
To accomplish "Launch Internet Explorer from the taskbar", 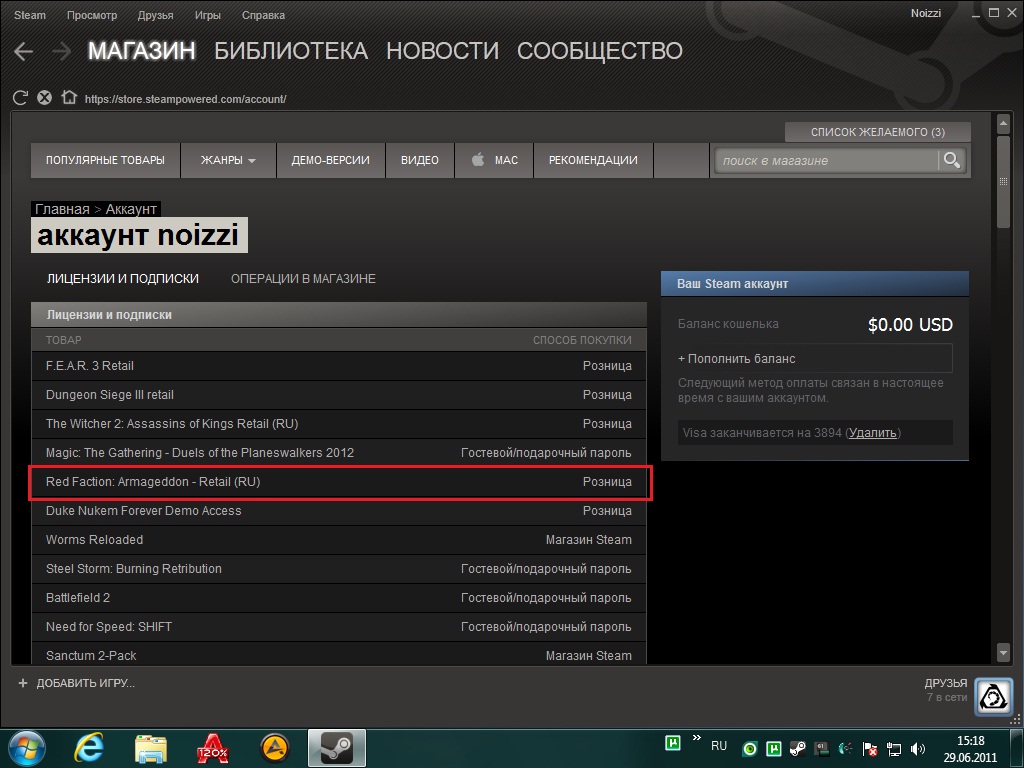I will click(89, 748).
